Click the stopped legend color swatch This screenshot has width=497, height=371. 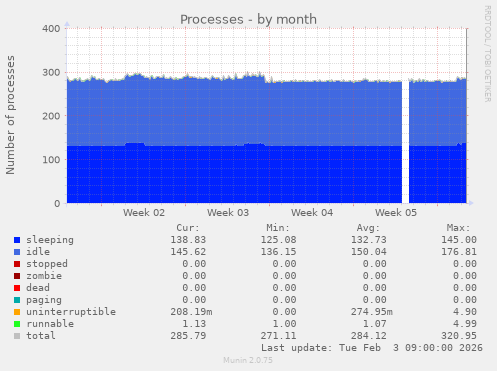pos(17,264)
